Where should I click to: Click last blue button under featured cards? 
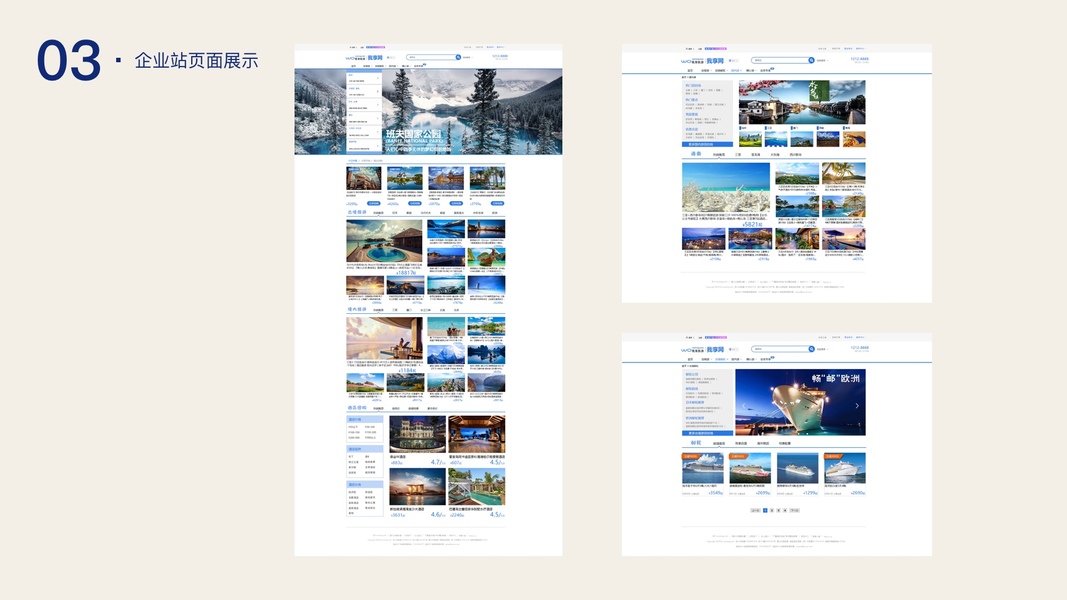coord(498,203)
